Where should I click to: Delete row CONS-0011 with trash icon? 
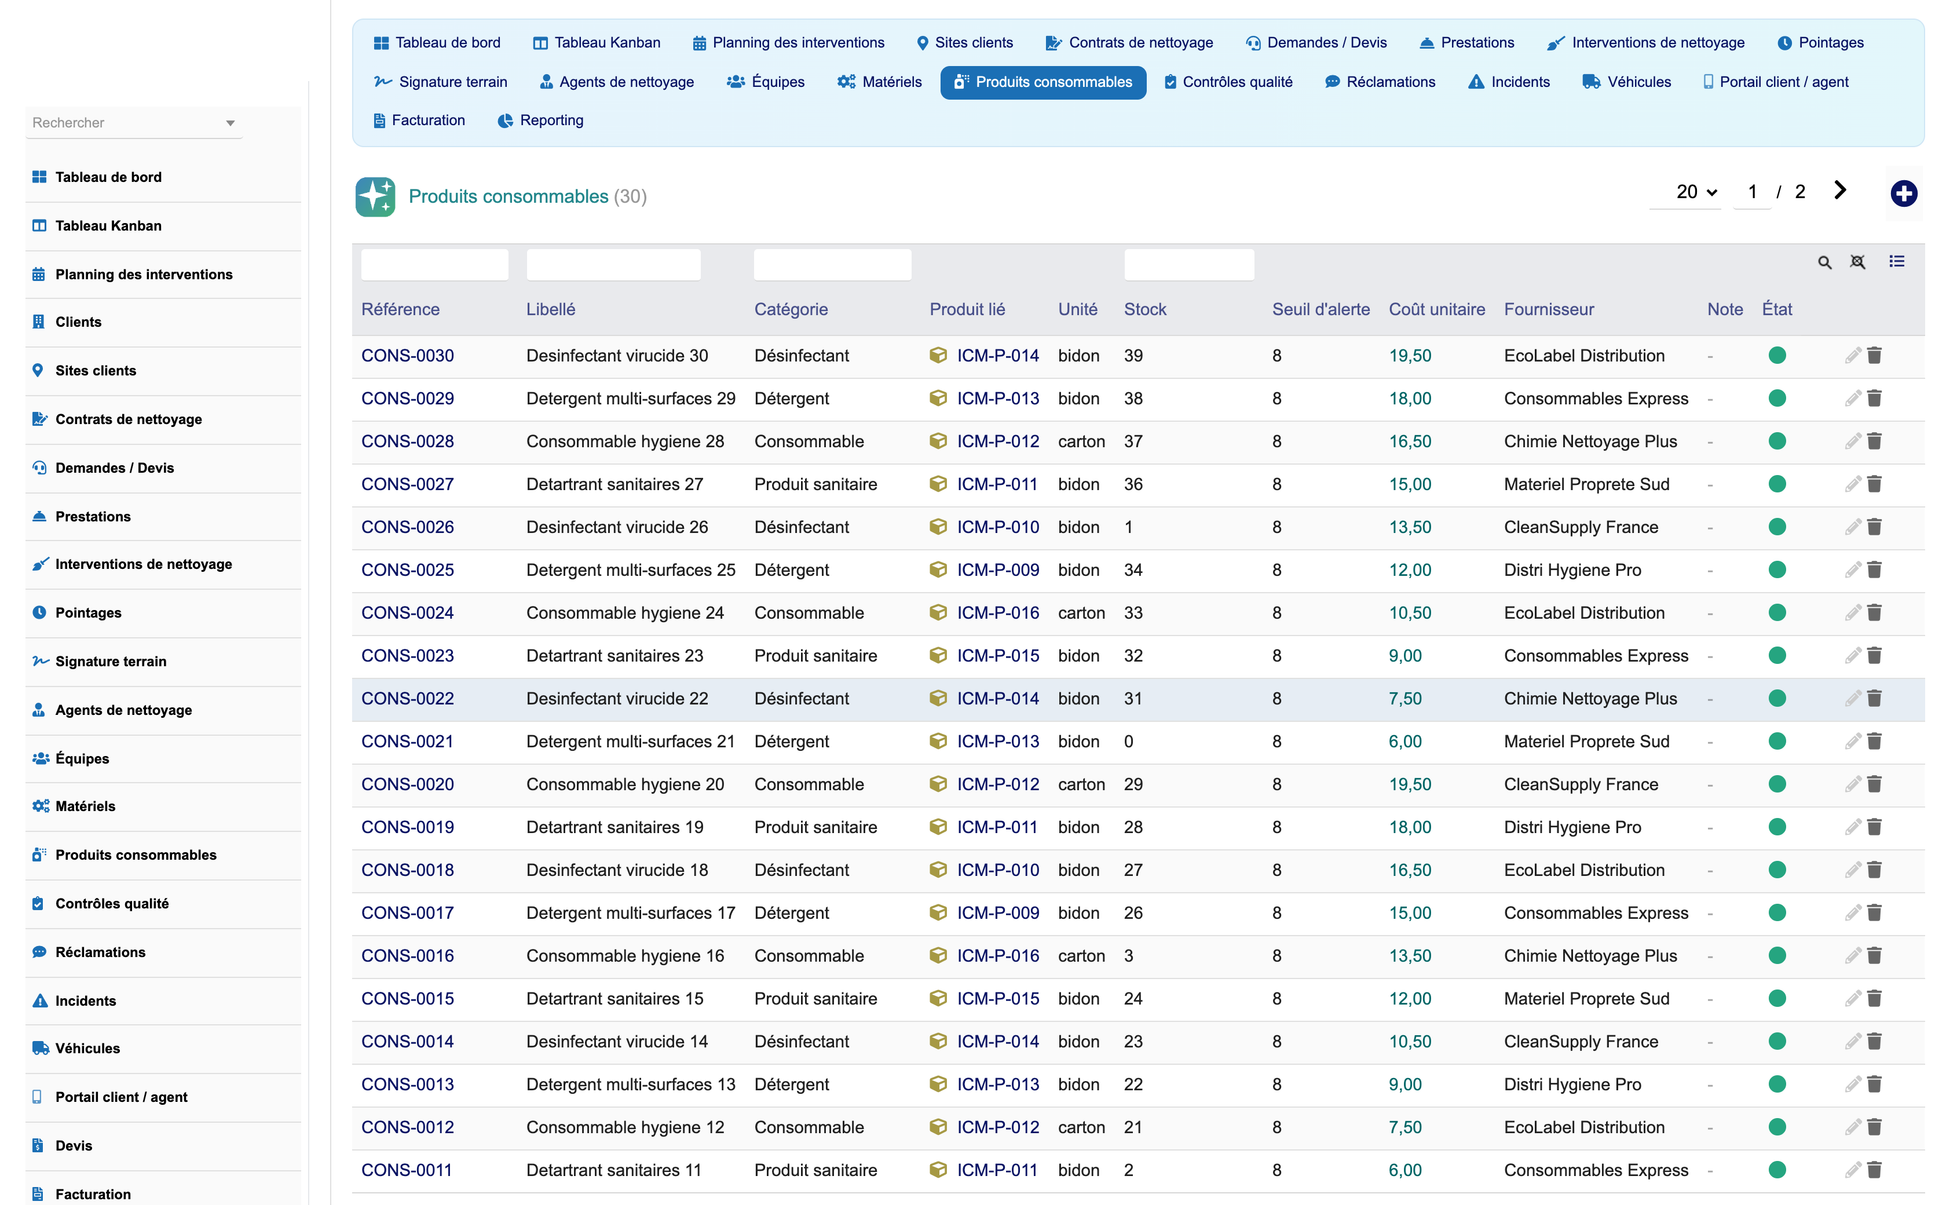(1874, 1170)
